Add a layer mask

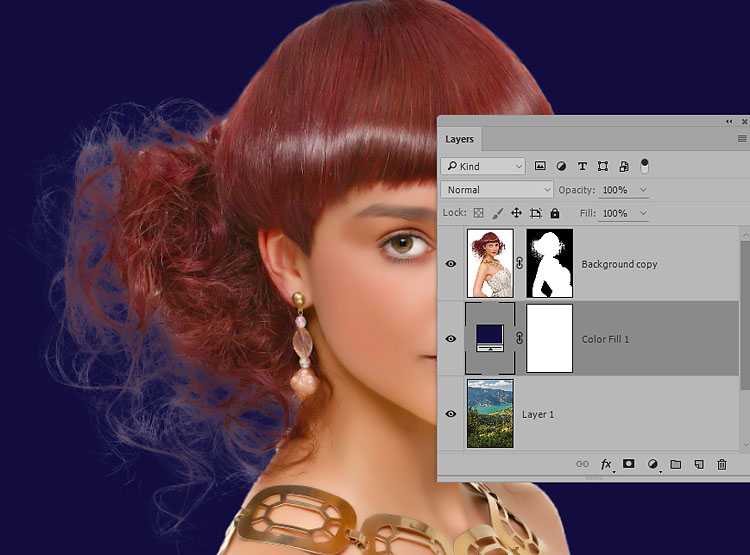[x=629, y=464]
